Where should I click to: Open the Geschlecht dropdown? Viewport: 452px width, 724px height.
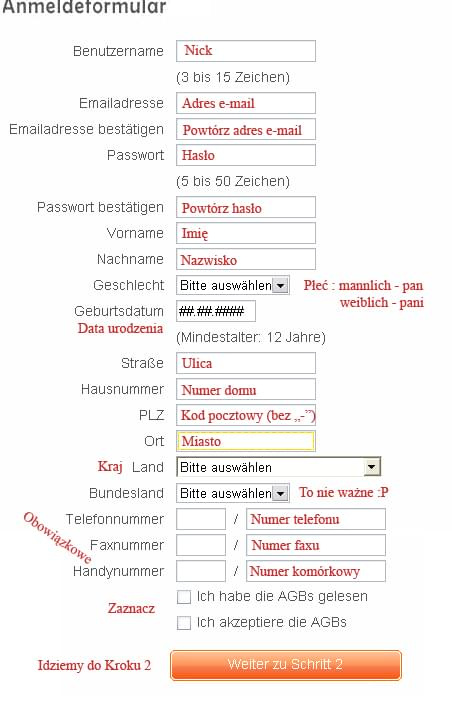coord(233,285)
